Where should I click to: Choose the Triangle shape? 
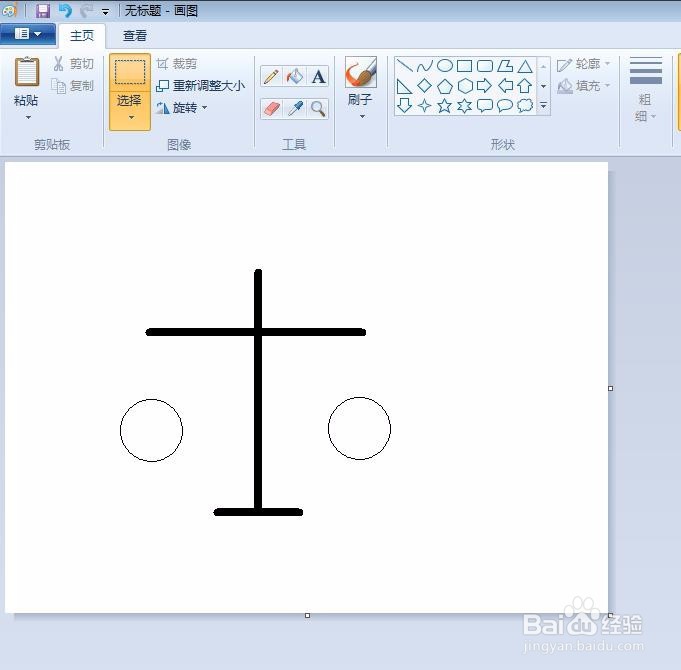tap(525, 66)
